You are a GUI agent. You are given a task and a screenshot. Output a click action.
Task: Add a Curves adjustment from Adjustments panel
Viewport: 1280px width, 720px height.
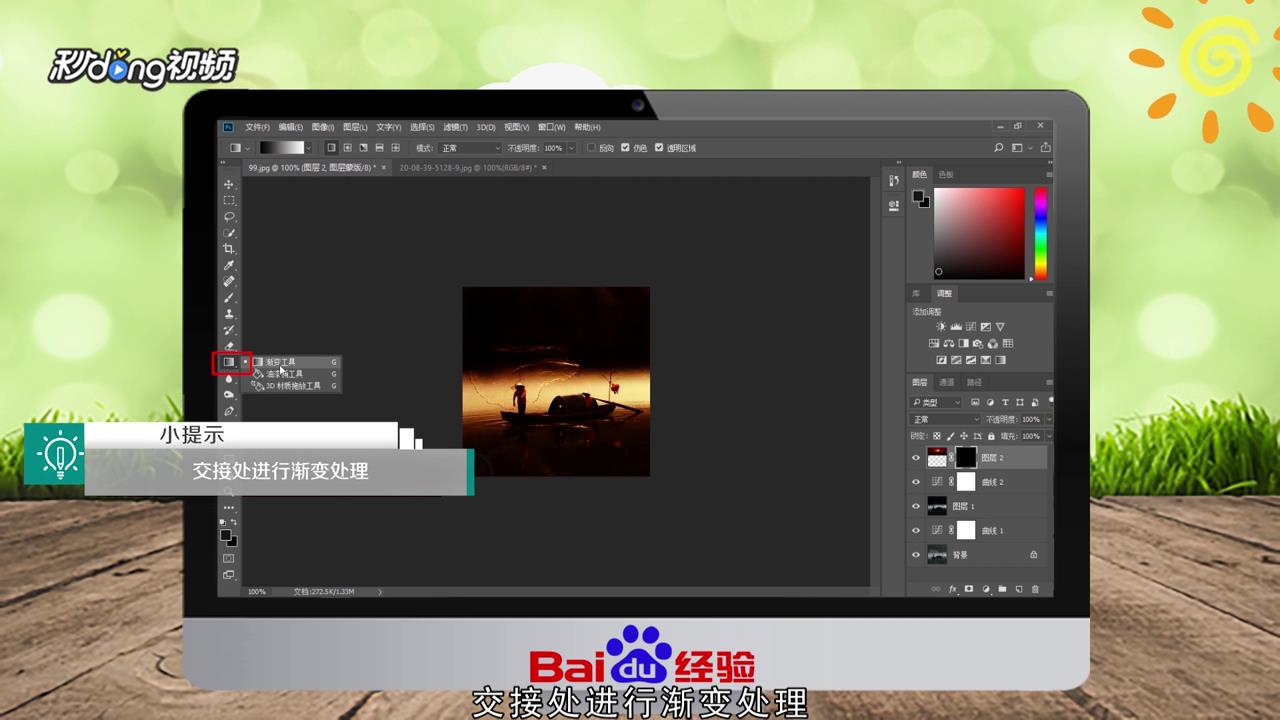click(971, 327)
